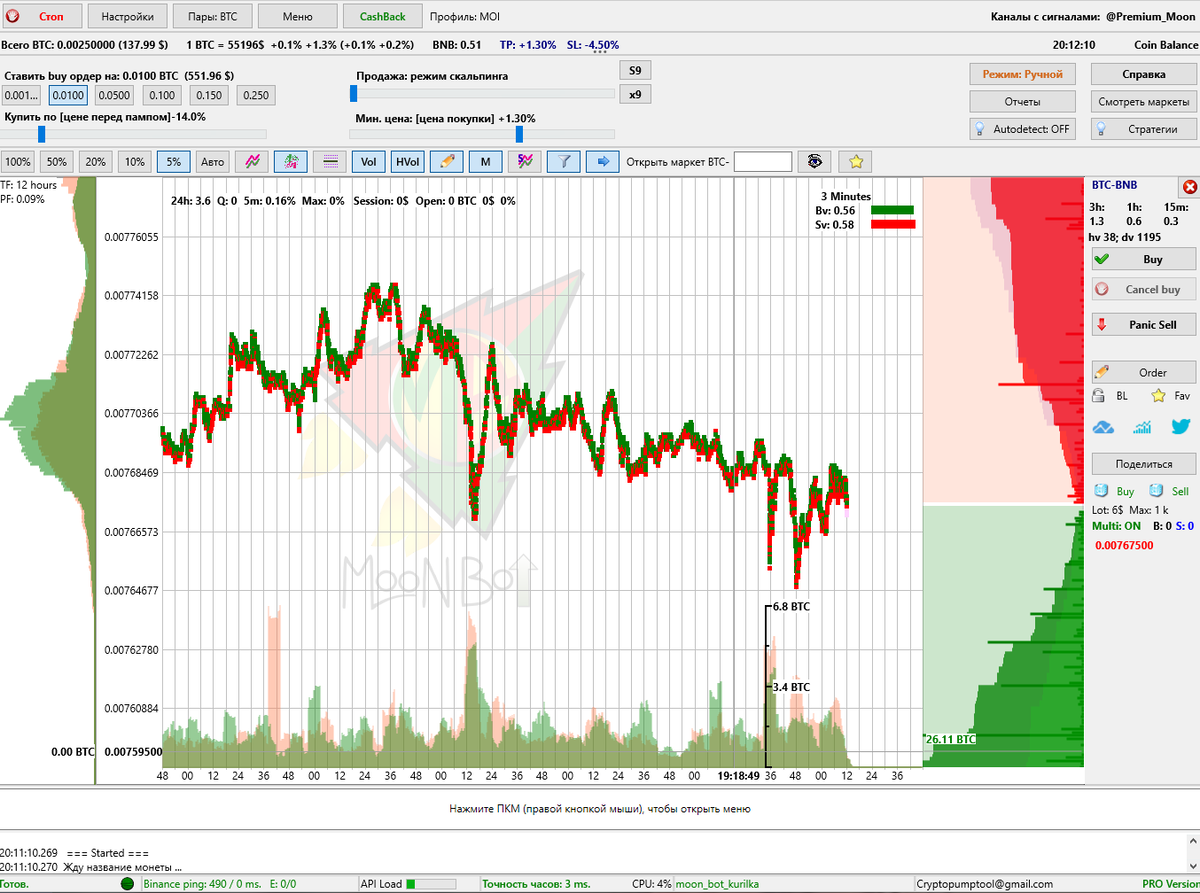Open the Пары: BTC pairs list
Image resolution: width=1200 pixels, height=893 pixels.
pos(213,17)
